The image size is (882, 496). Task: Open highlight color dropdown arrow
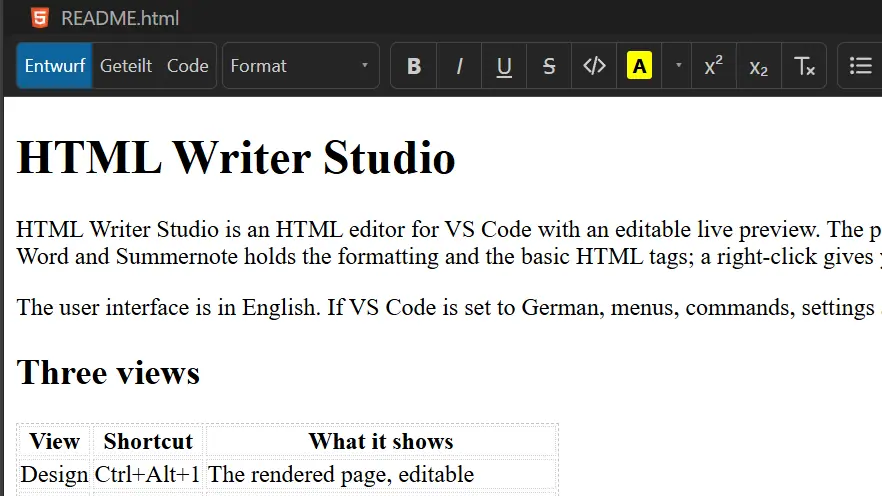point(678,66)
